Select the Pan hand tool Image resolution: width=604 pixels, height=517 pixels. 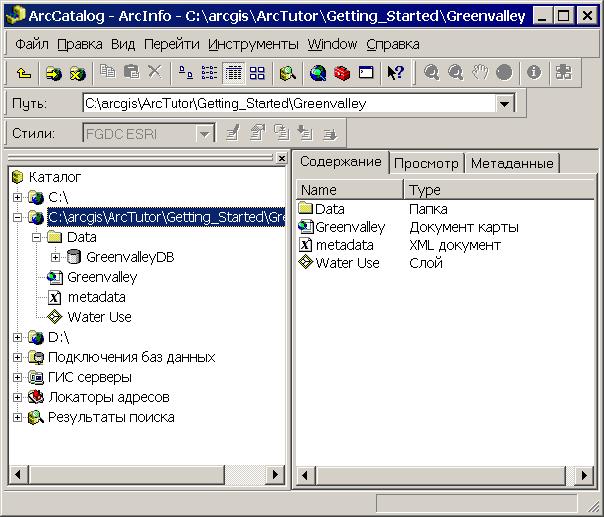(480, 72)
